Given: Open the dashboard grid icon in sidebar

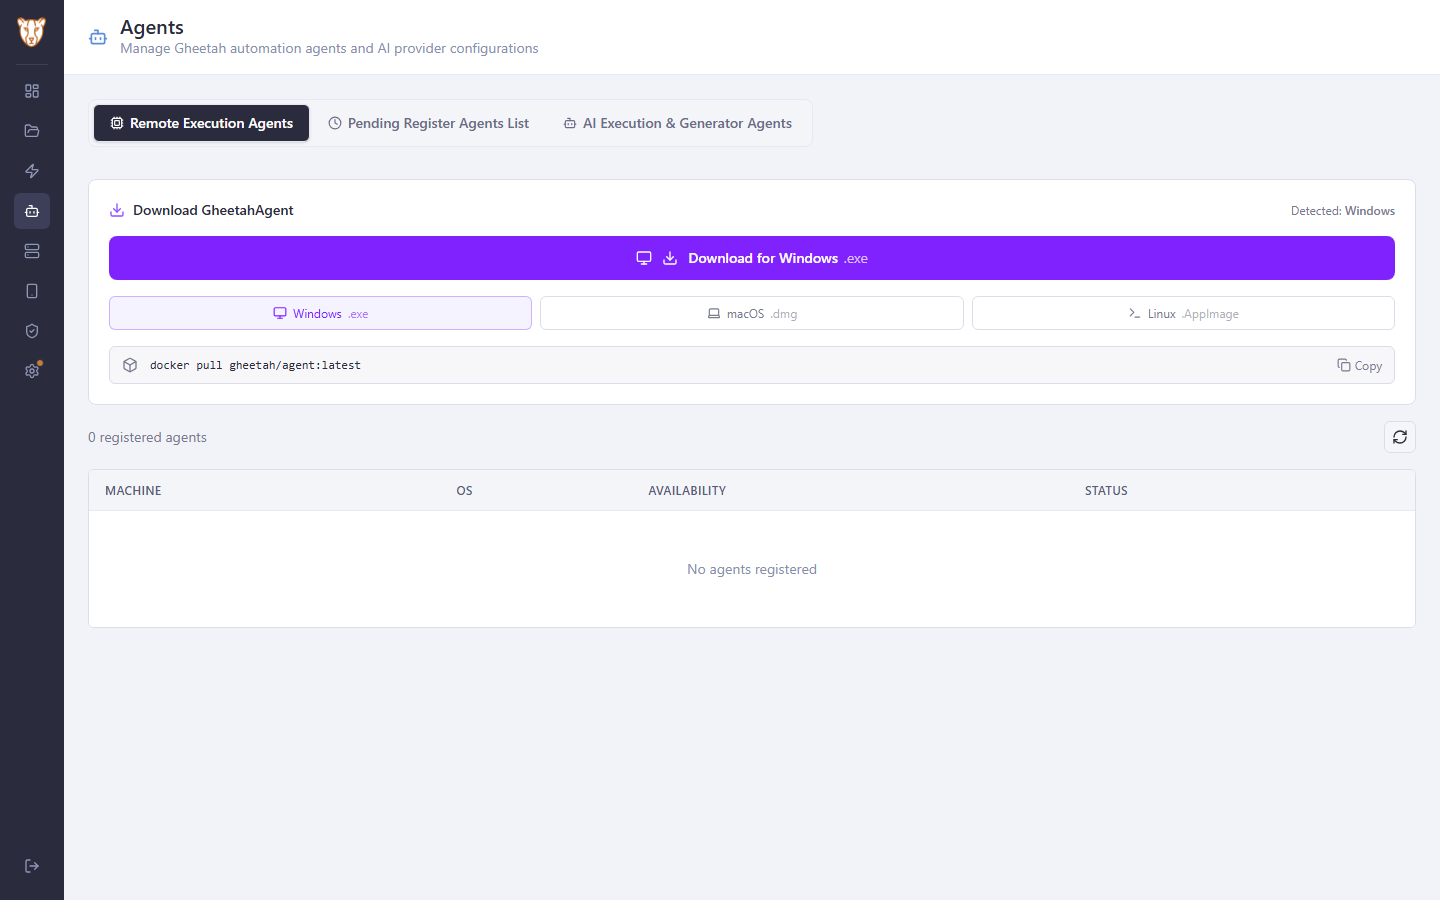Looking at the screenshot, I should (x=32, y=91).
